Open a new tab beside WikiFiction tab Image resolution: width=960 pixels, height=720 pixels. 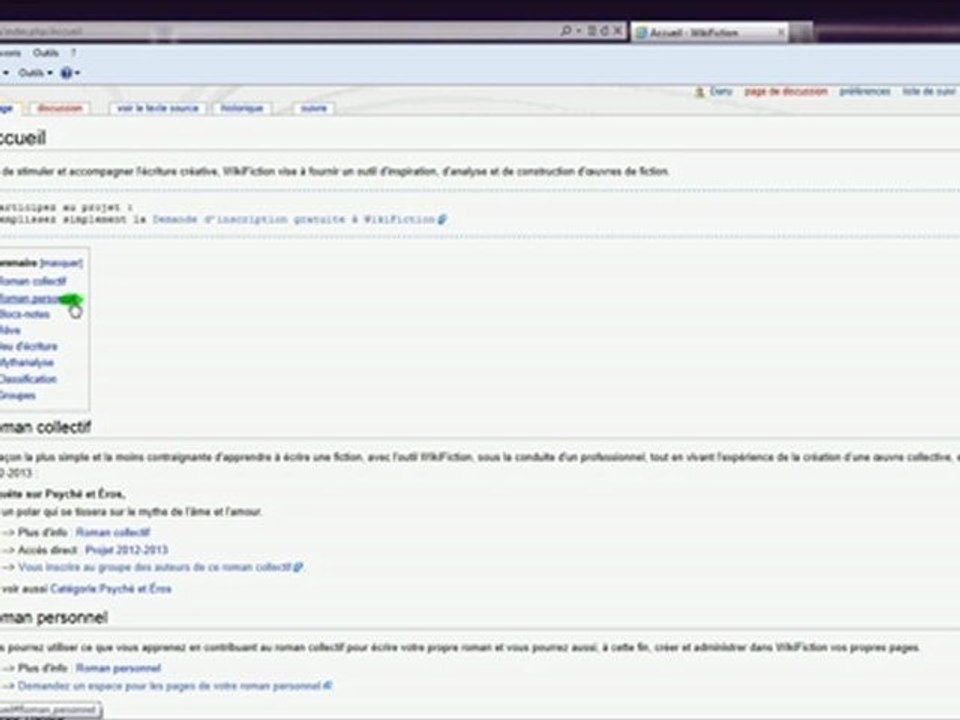pos(801,32)
